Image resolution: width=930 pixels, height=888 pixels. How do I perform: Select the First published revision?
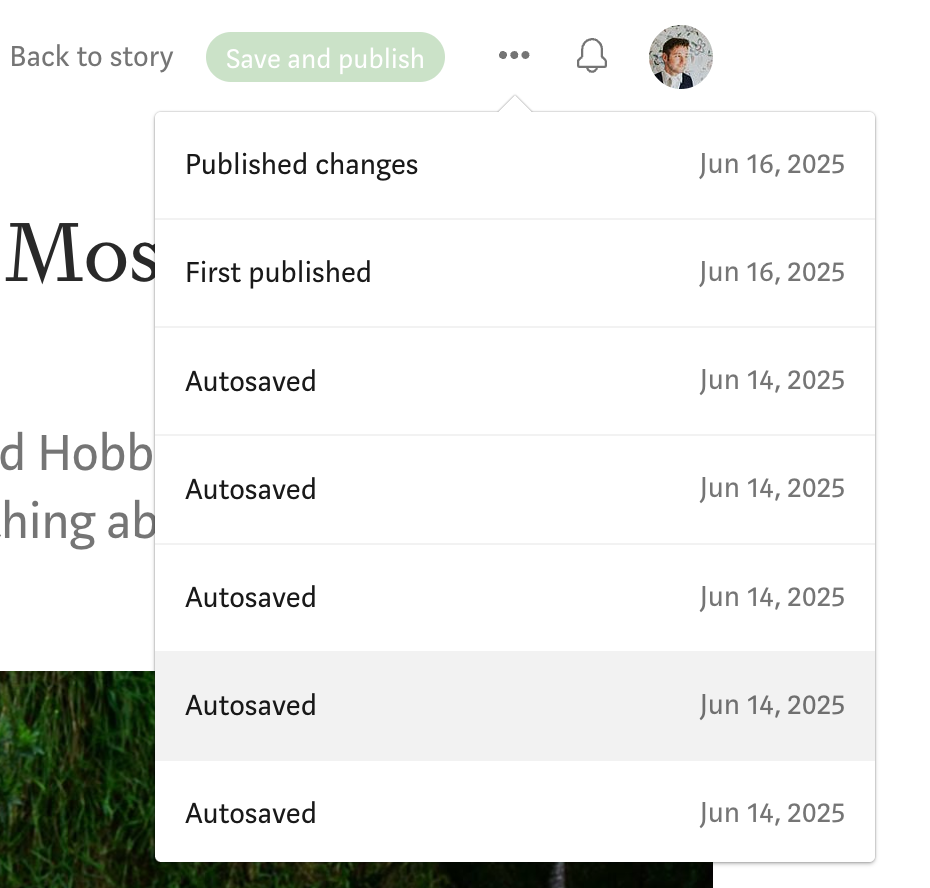(x=515, y=273)
